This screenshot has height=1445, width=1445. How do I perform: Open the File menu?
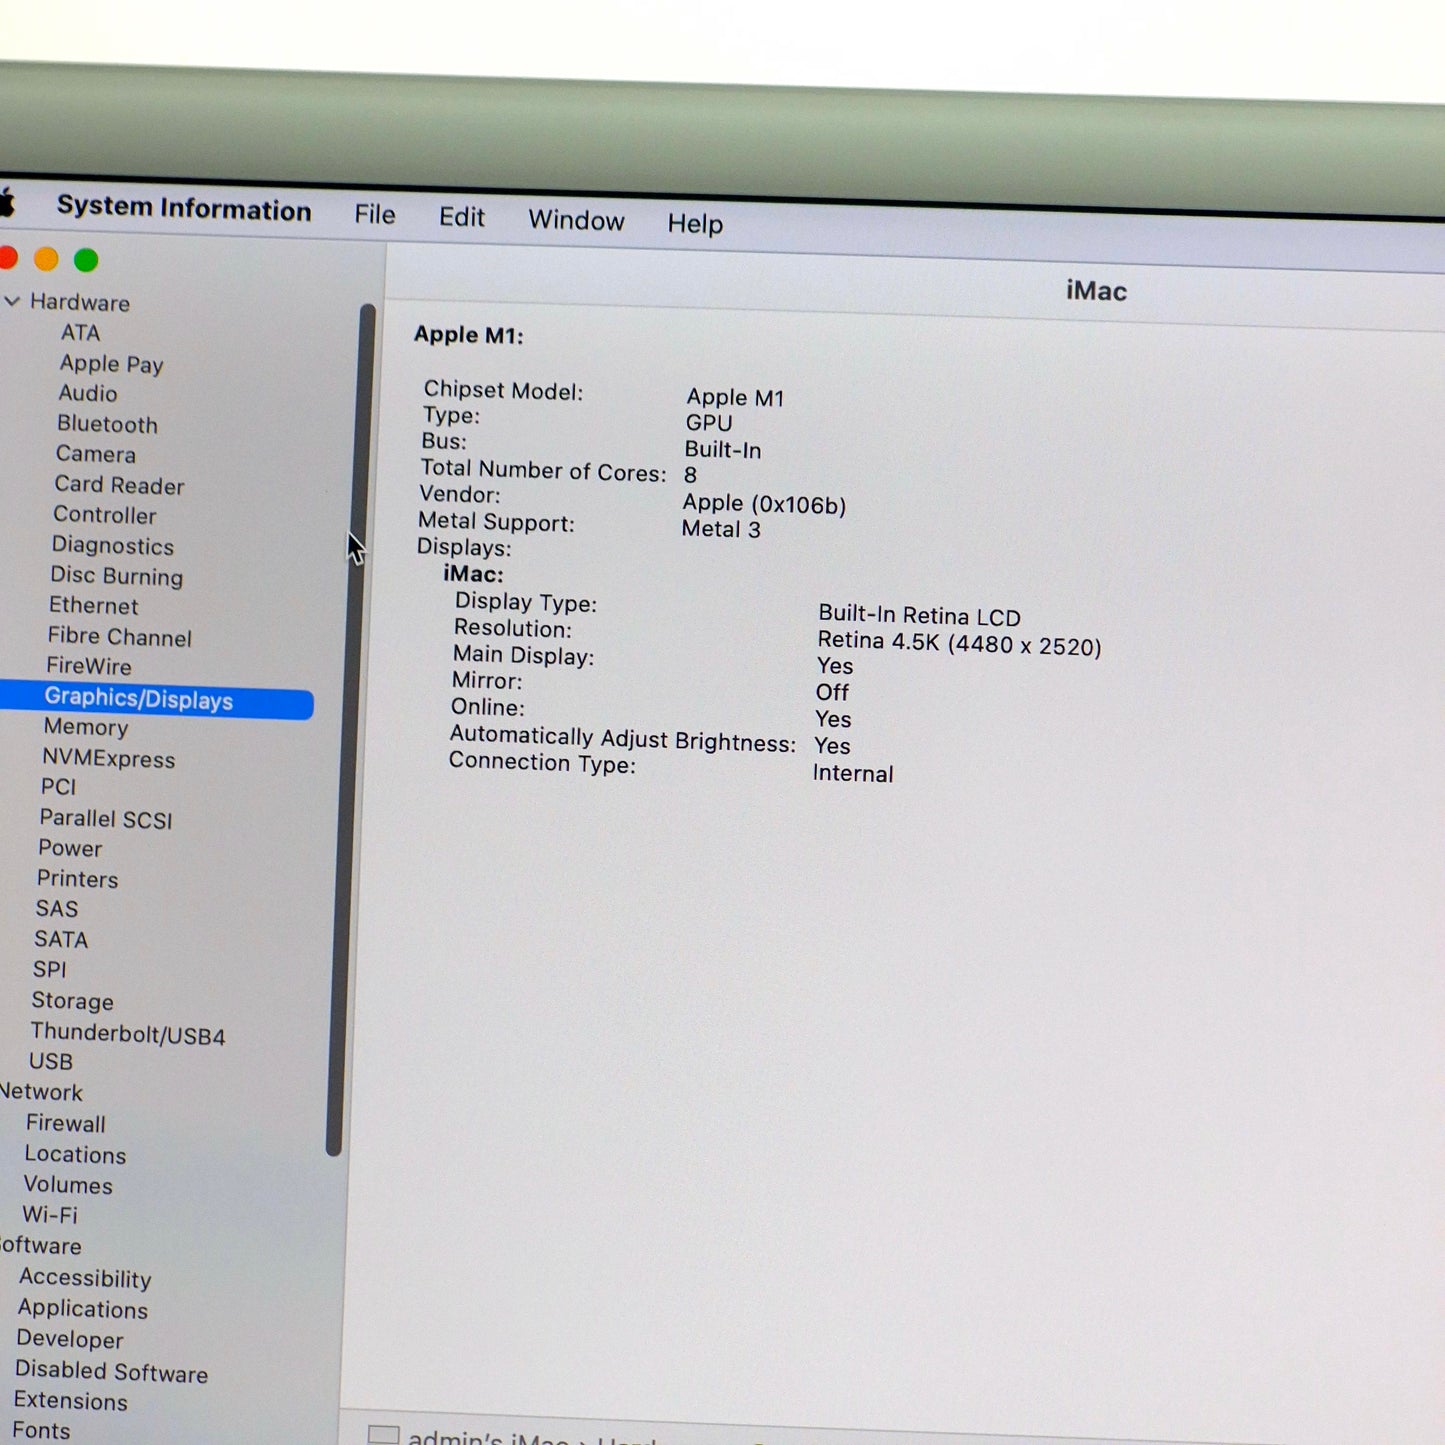pos(373,216)
